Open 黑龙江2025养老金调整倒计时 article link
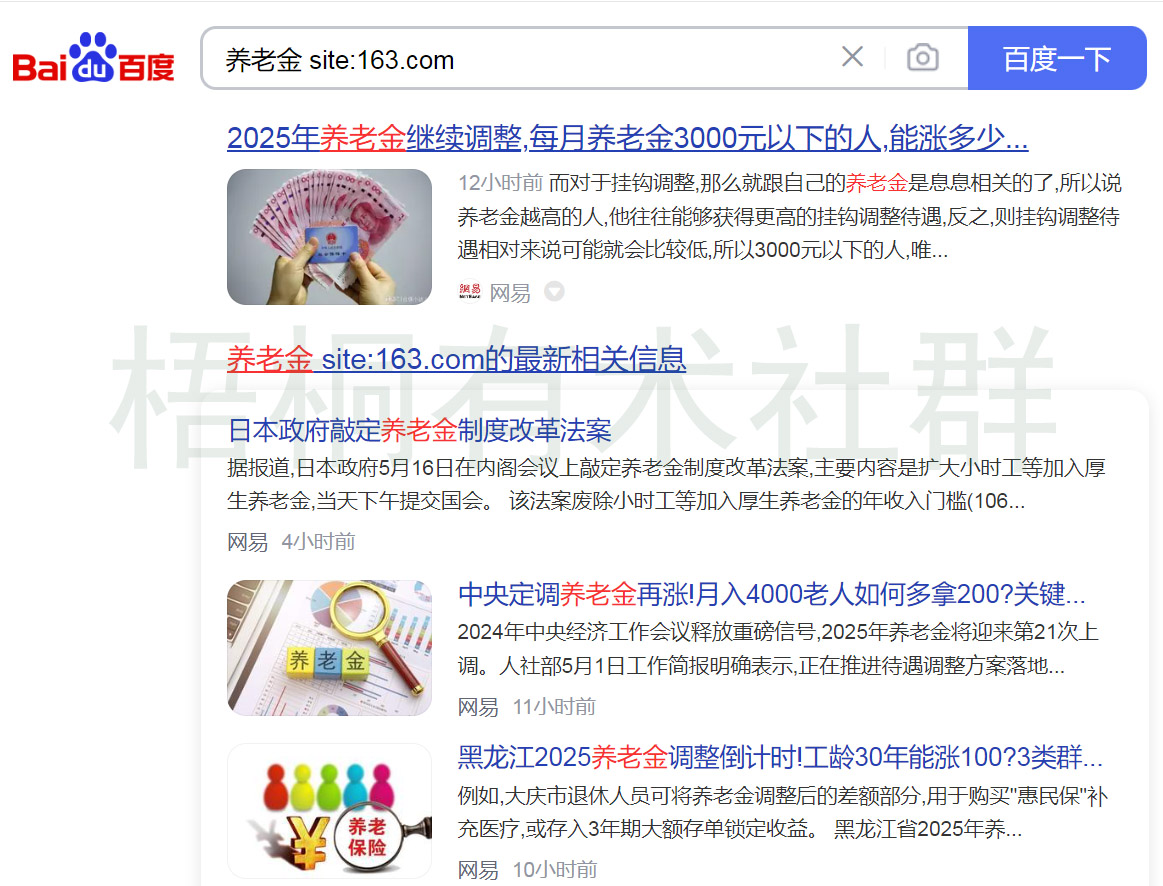 [780, 758]
